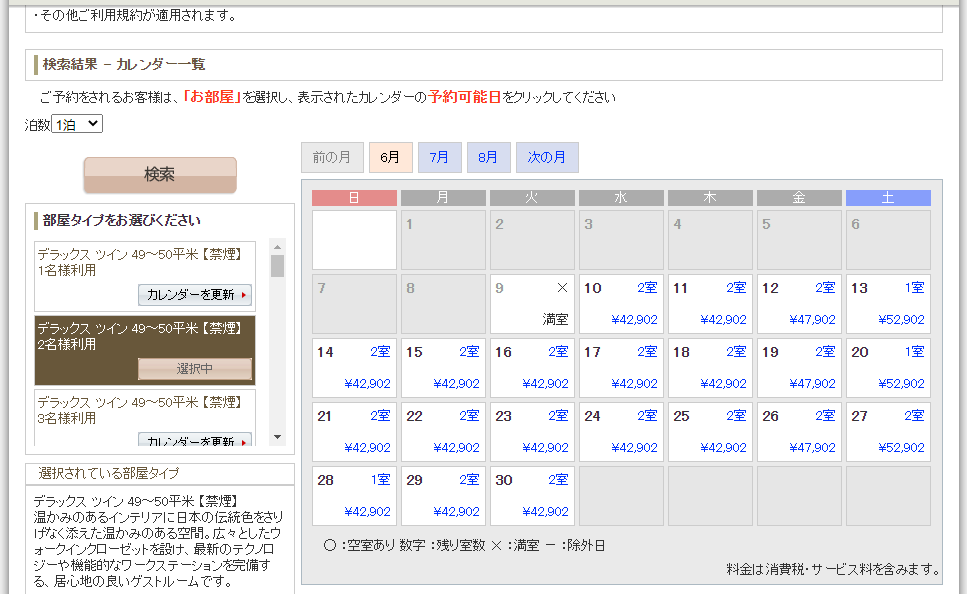This screenshot has height=594, width=967.
Task: Choose June 30 on the calendar
Action: (x=532, y=497)
